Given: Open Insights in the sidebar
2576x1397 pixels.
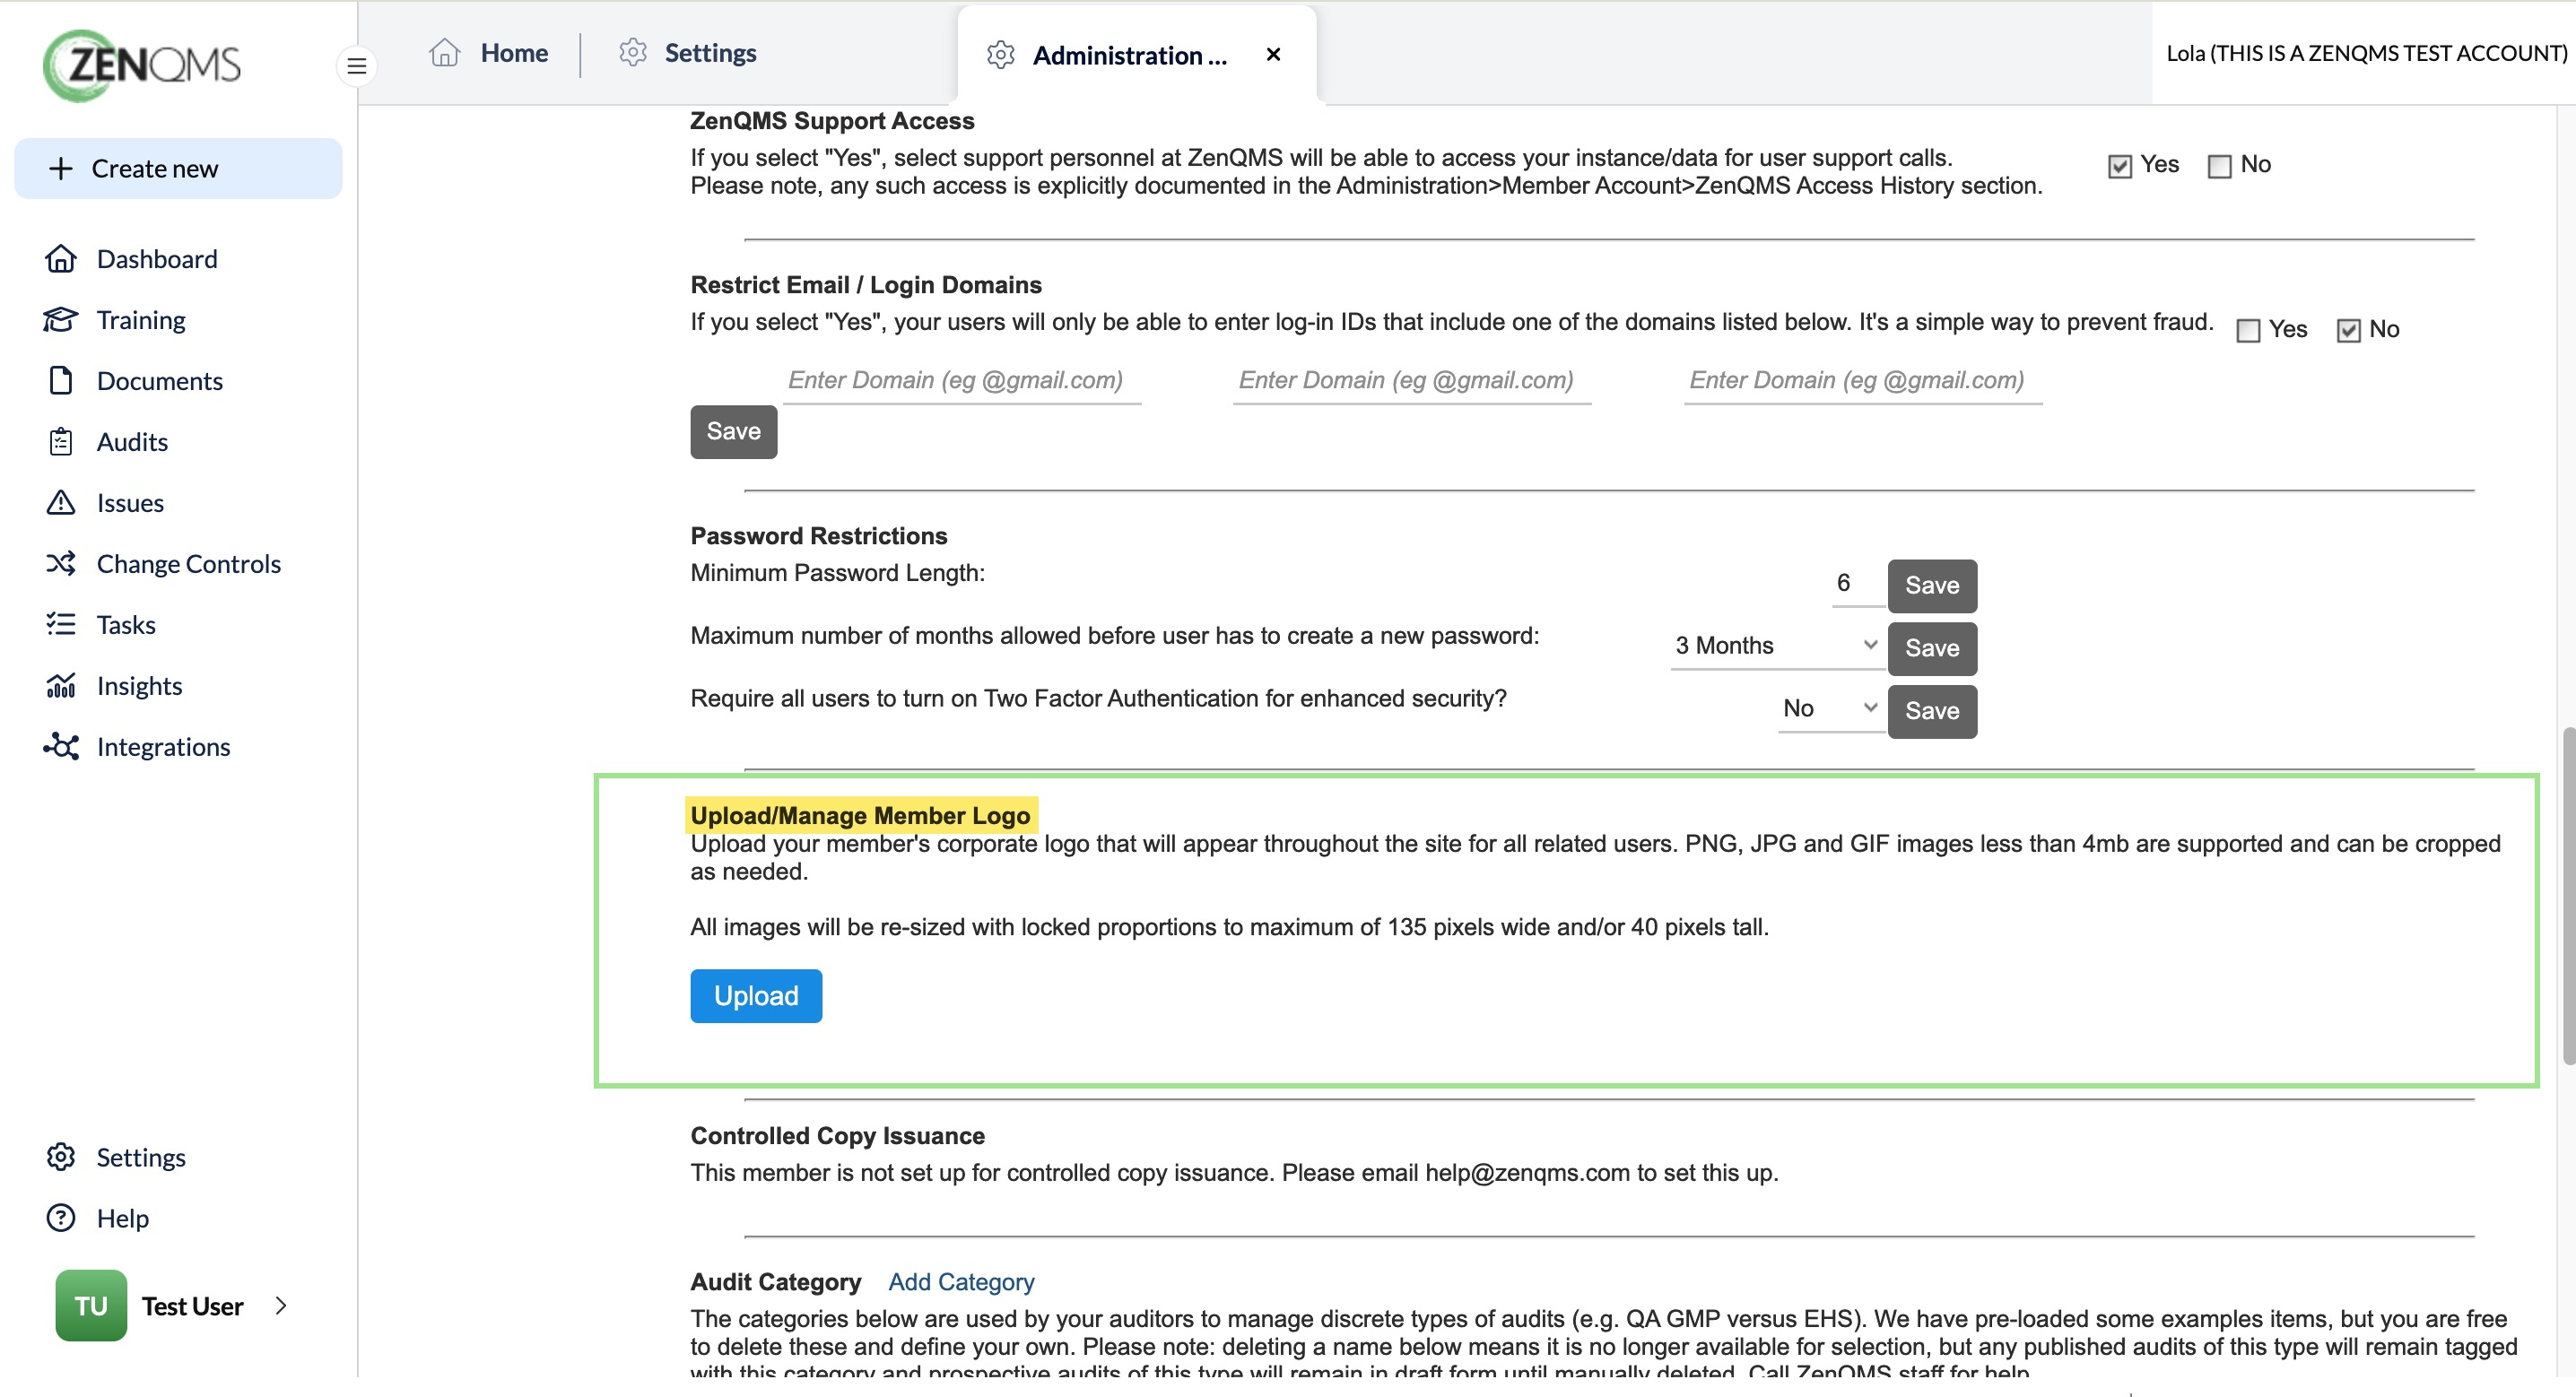Looking at the screenshot, I should [x=139, y=686].
